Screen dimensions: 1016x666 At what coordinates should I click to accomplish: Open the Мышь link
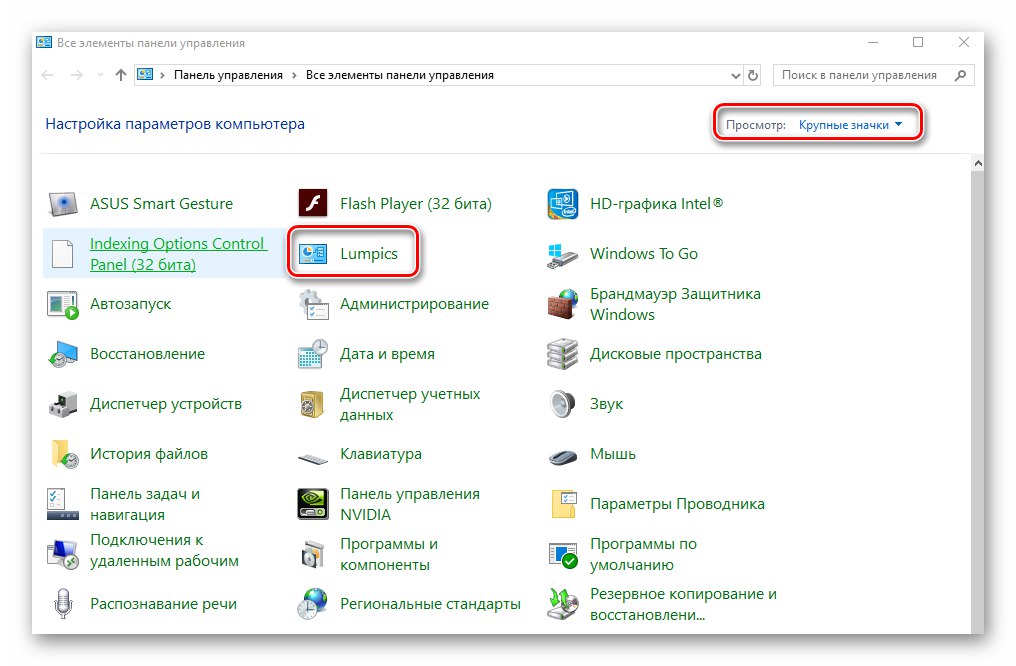point(613,454)
